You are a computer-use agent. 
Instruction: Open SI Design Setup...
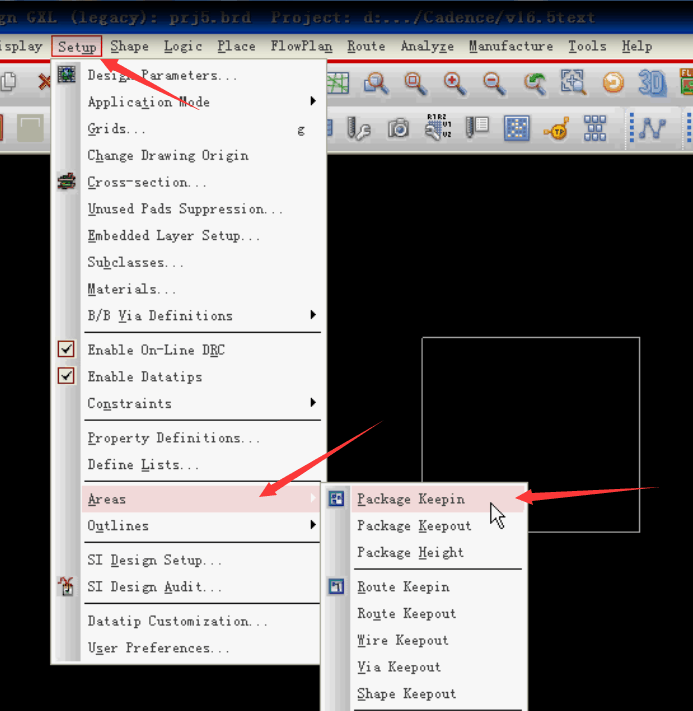[201, 560]
